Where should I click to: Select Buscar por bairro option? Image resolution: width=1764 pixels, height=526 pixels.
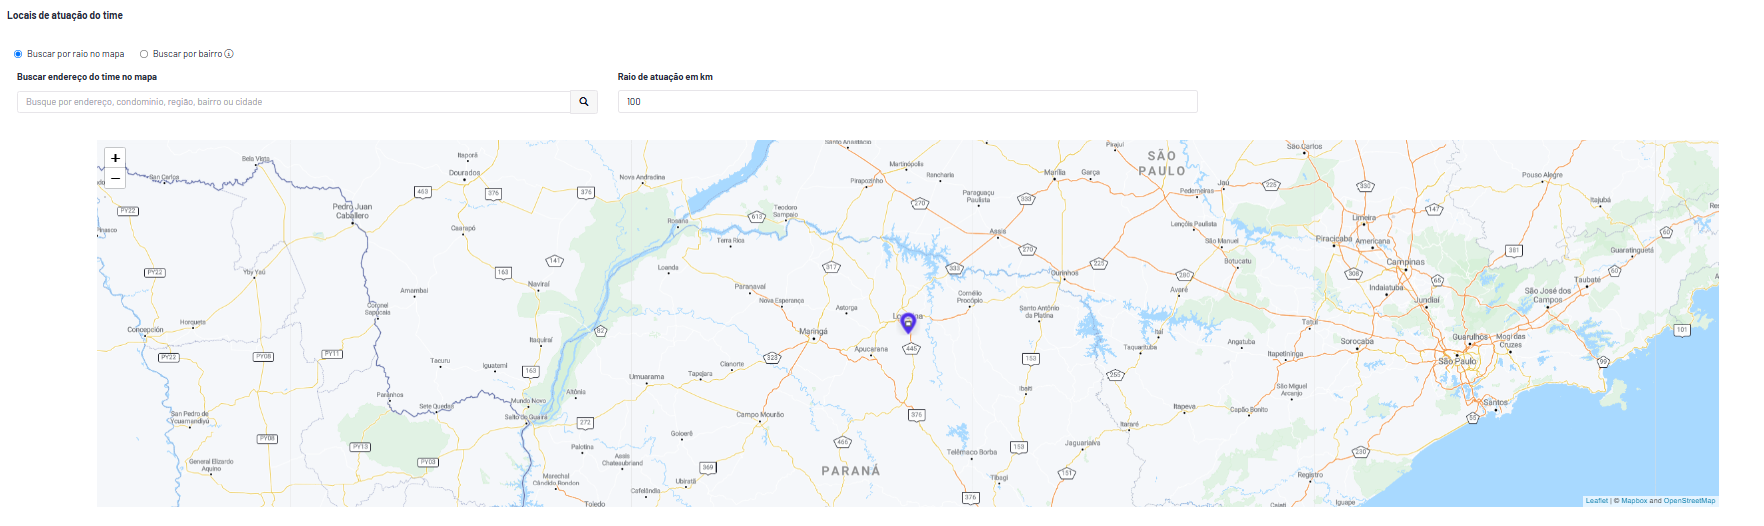(144, 54)
